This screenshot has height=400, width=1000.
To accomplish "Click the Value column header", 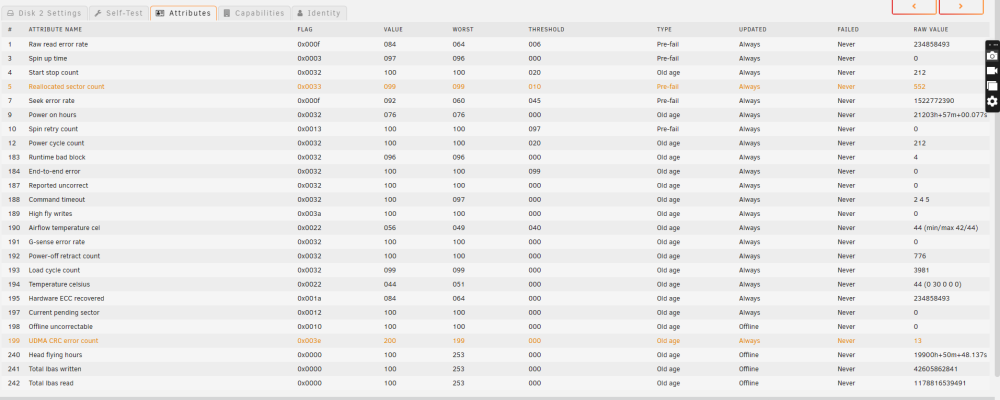I will point(392,30).
